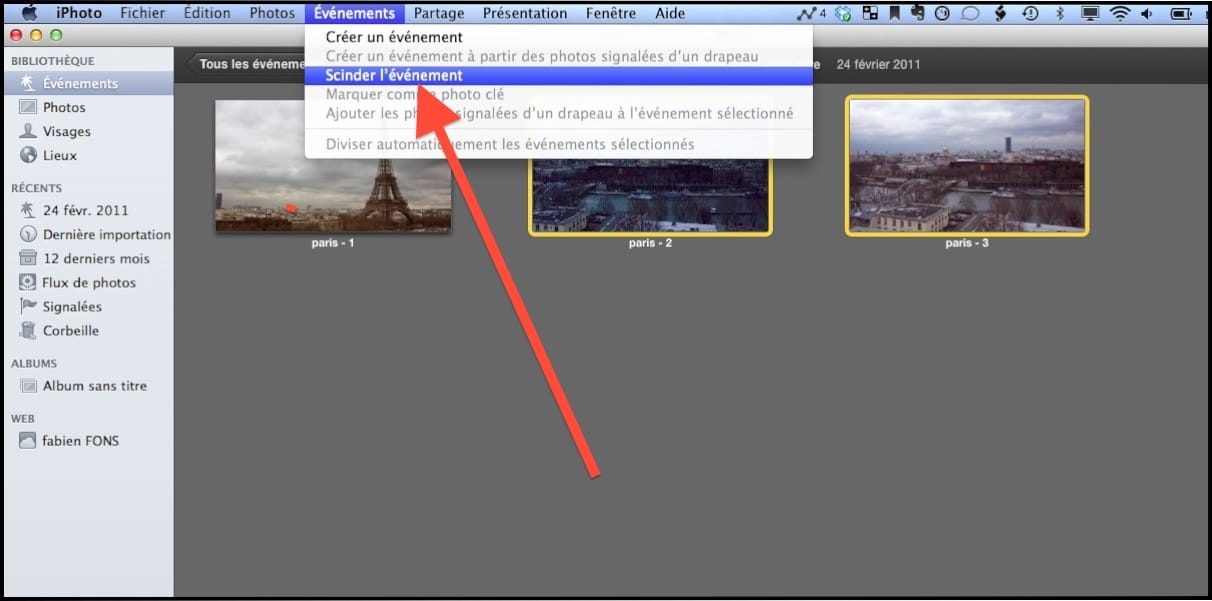
Task: Choose Scinder l'événement
Action: (559, 75)
